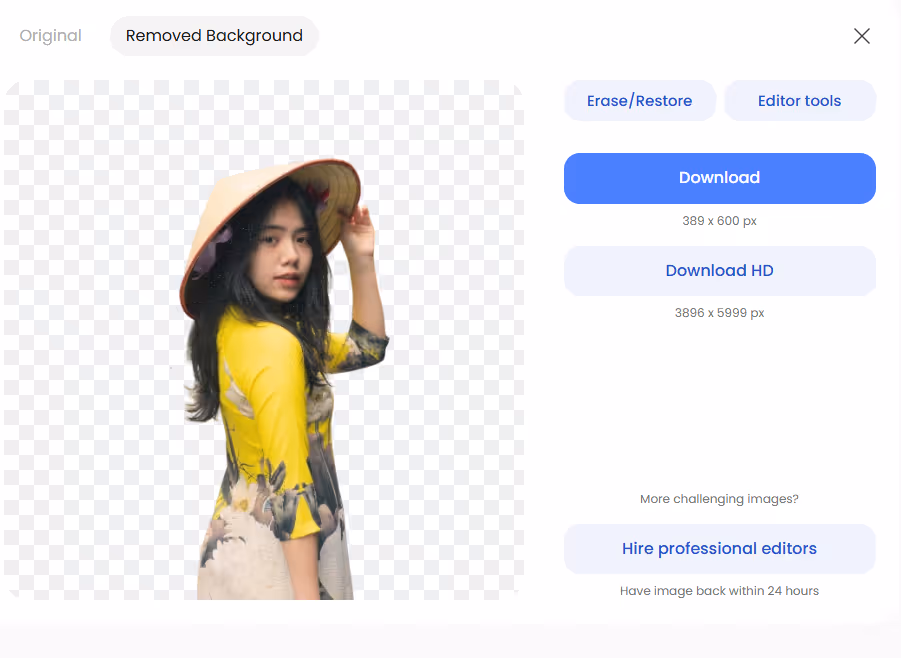Download the HD version
901x658 pixels.
pyautogui.click(x=719, y=271)
